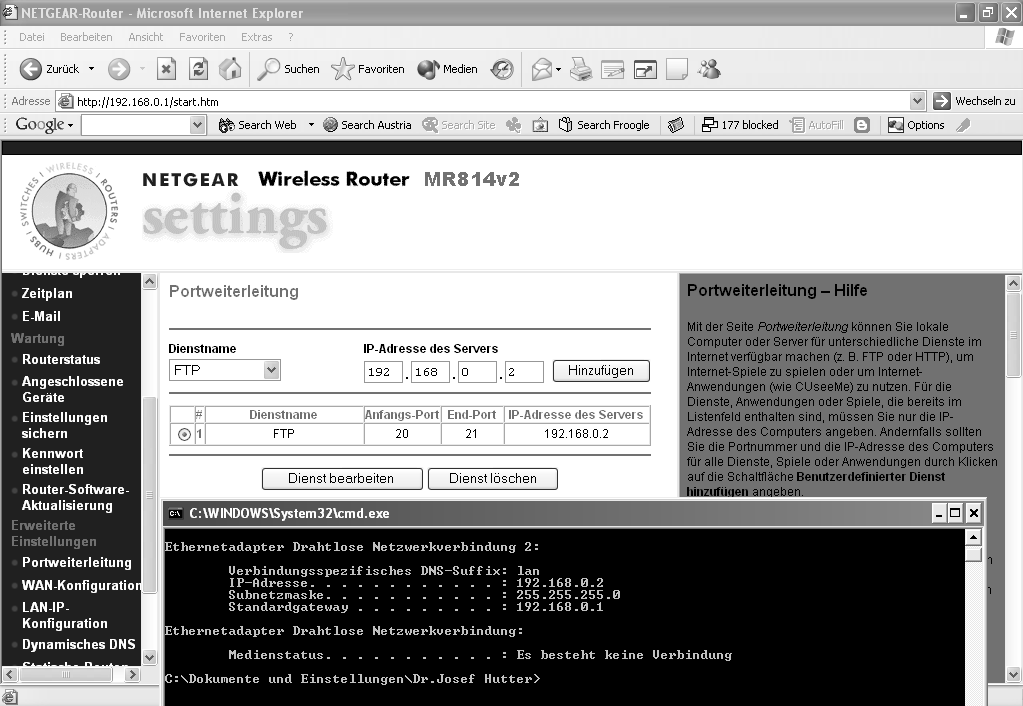Click Search Austria in Google toolbar

[x=368, y=125]
